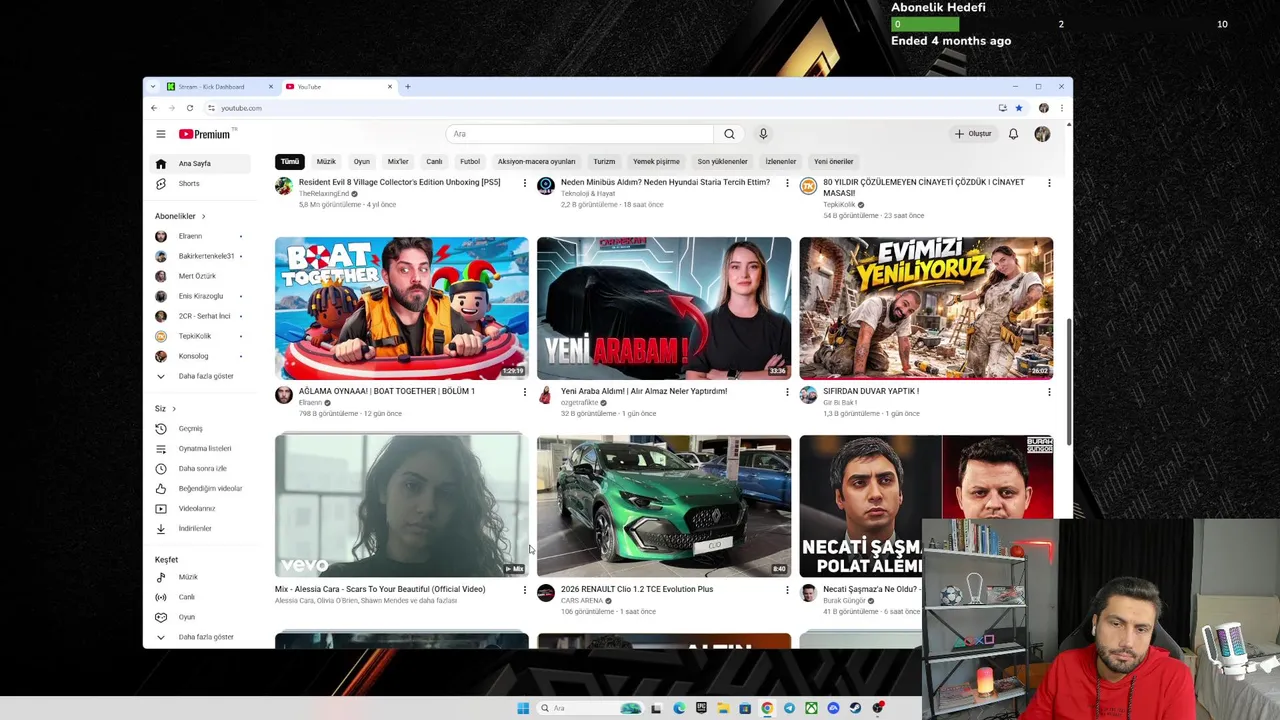Go back in Chrome browser
The height and width of the screenshot is (720, 1280).
coord(154,108)
